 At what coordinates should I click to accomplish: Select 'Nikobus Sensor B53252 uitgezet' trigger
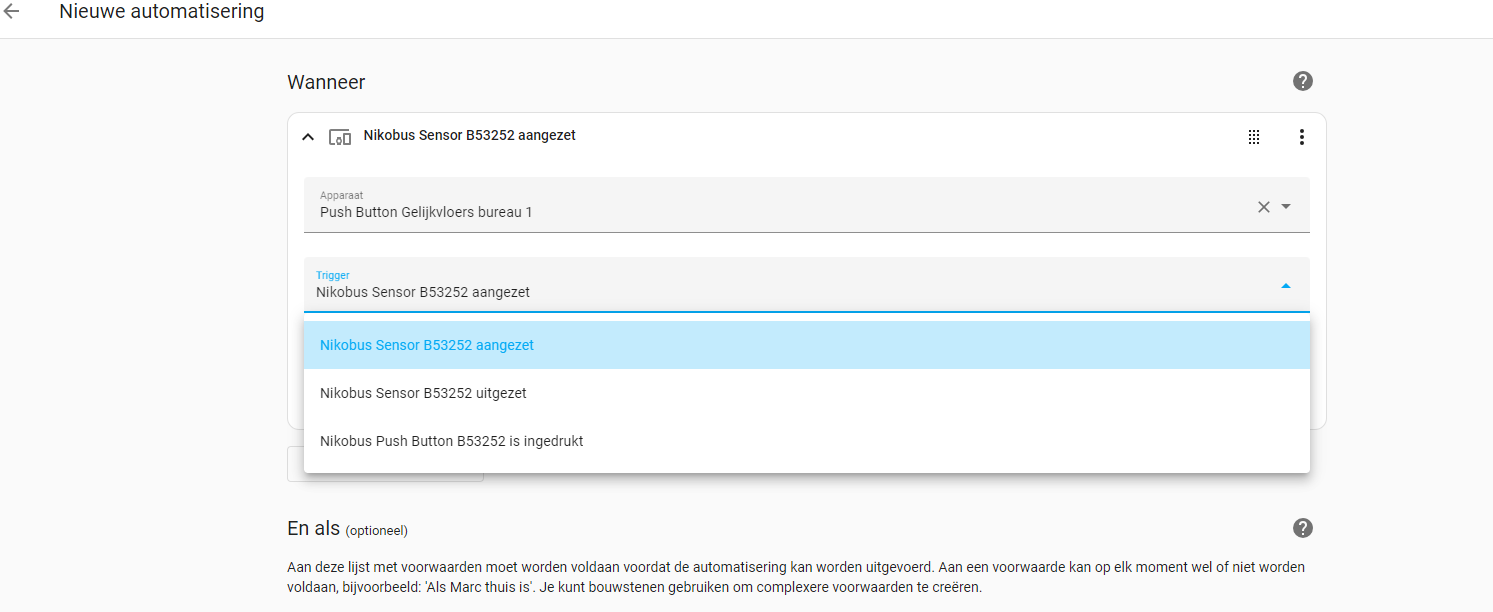[x=422, y=392]
